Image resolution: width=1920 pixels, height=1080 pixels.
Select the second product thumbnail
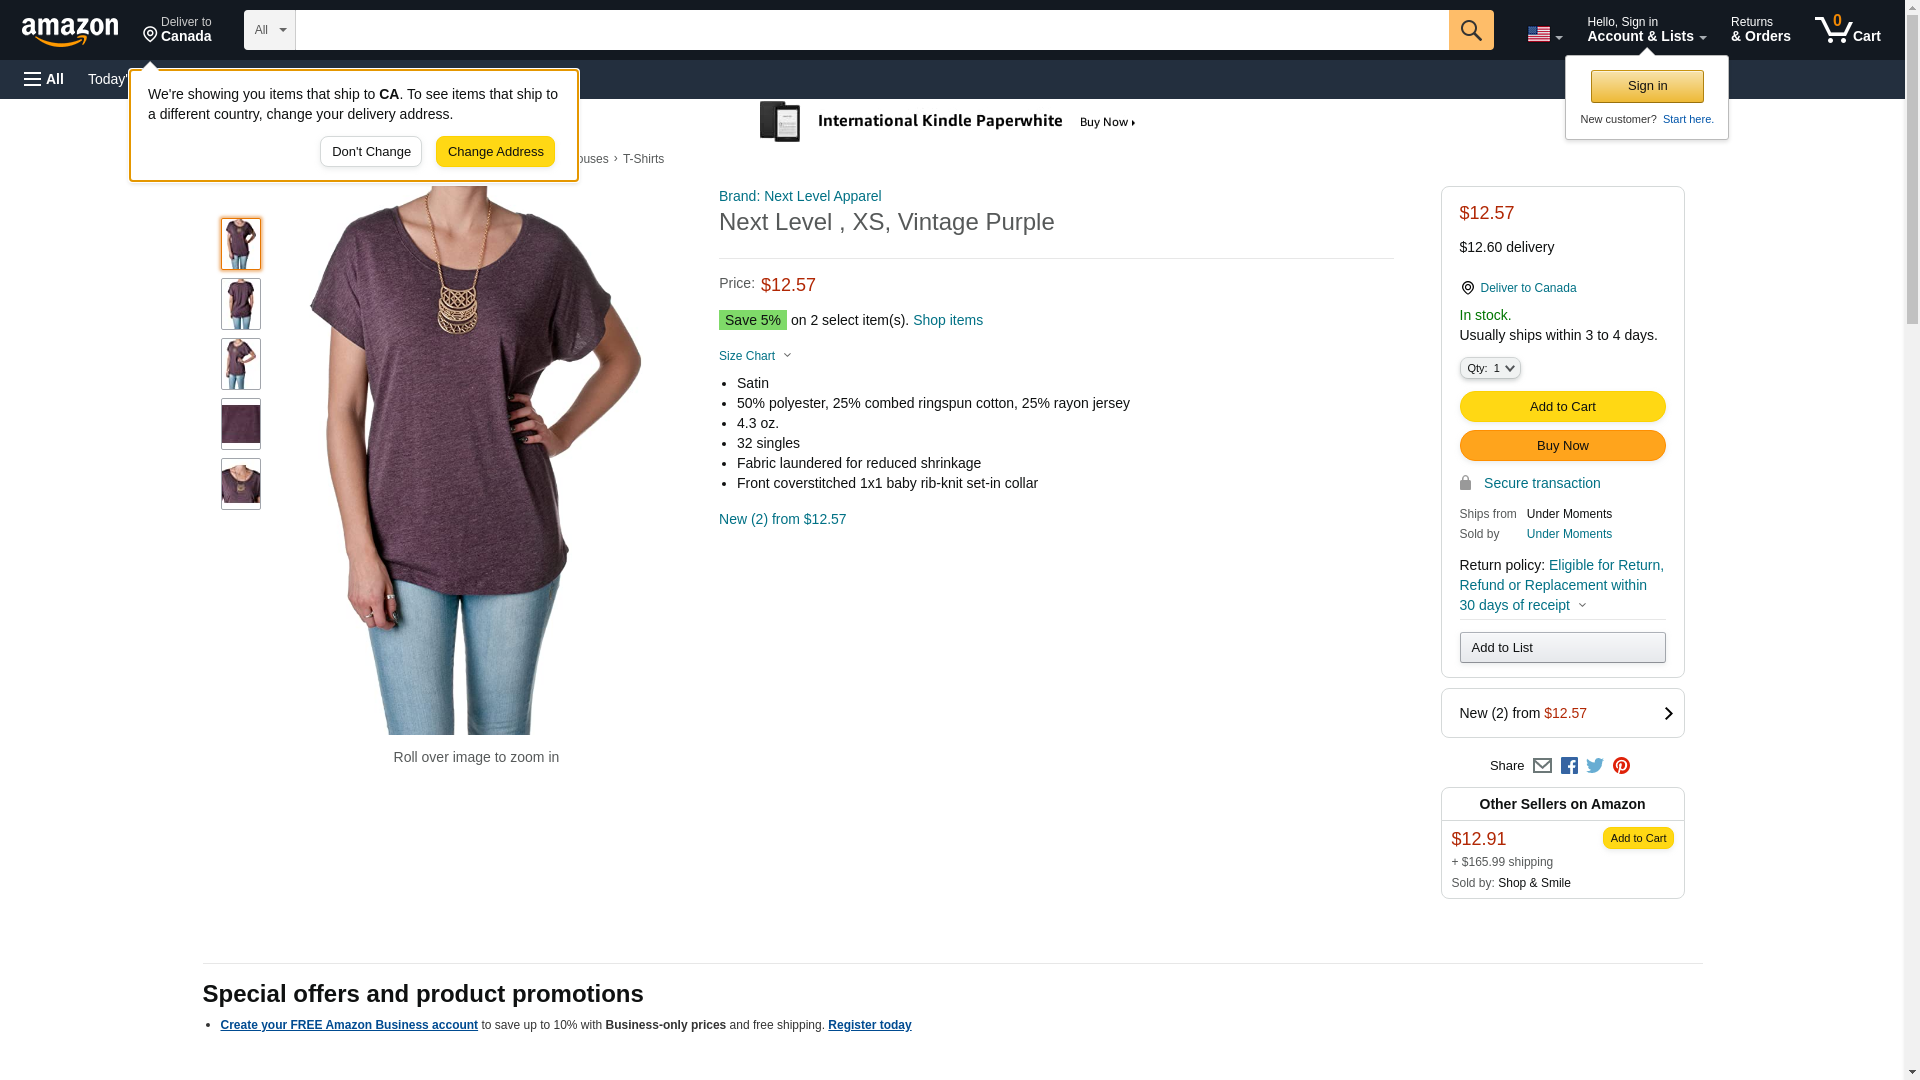pyautogui.click(x=240, y=304)
